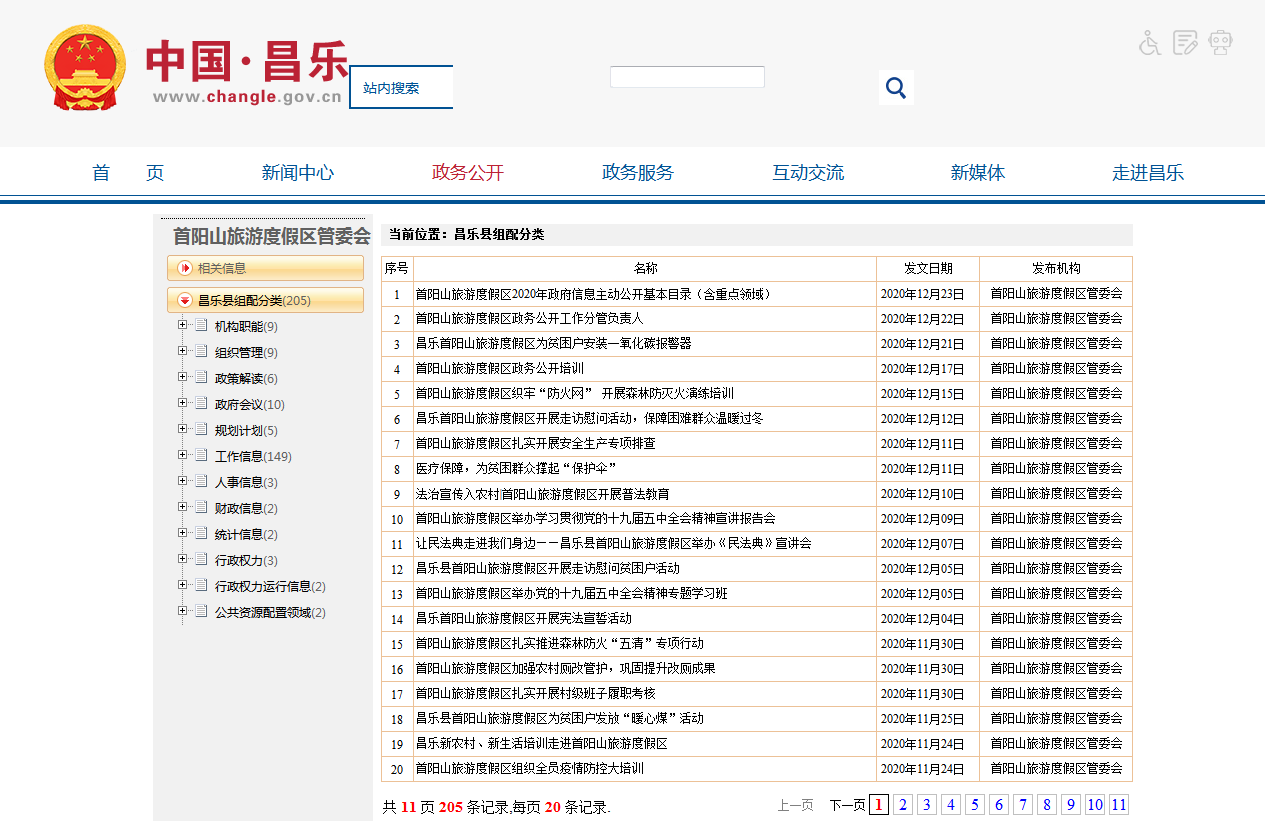1265x821 pixels.
Task: Jump to page 11 in pagination
Action: coord(1118,806)
